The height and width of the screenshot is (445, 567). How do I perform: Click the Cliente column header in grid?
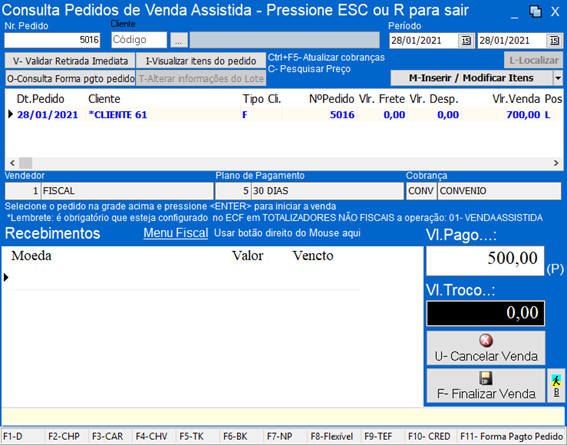(x=104, y=99)
